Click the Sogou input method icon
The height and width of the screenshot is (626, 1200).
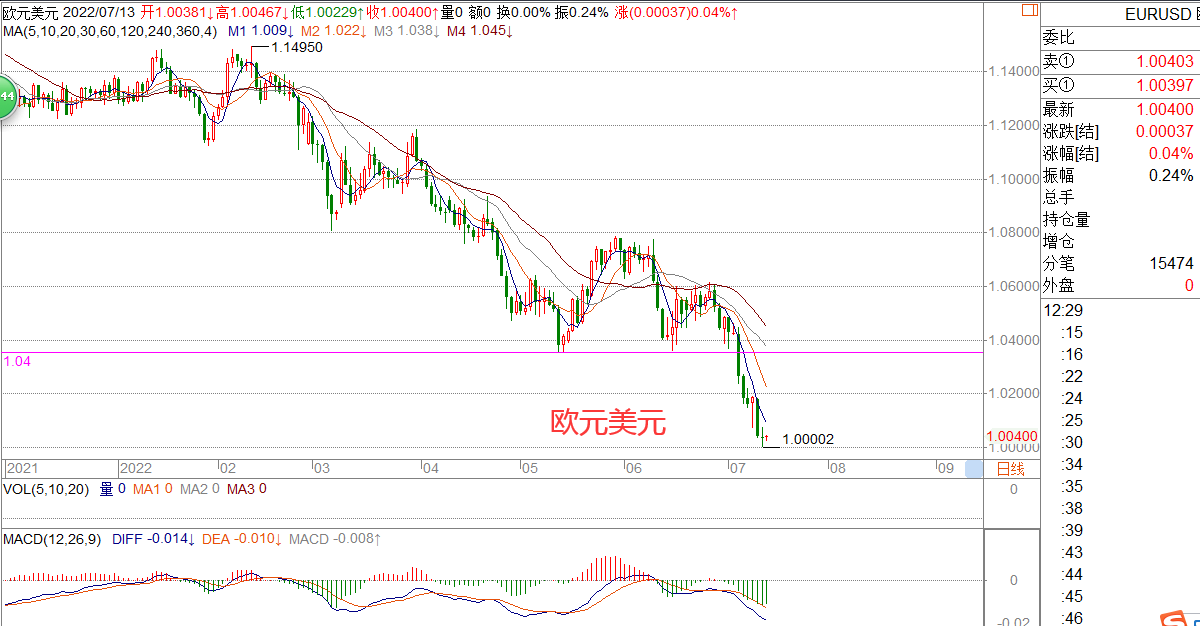click(x=1174, y=619)
